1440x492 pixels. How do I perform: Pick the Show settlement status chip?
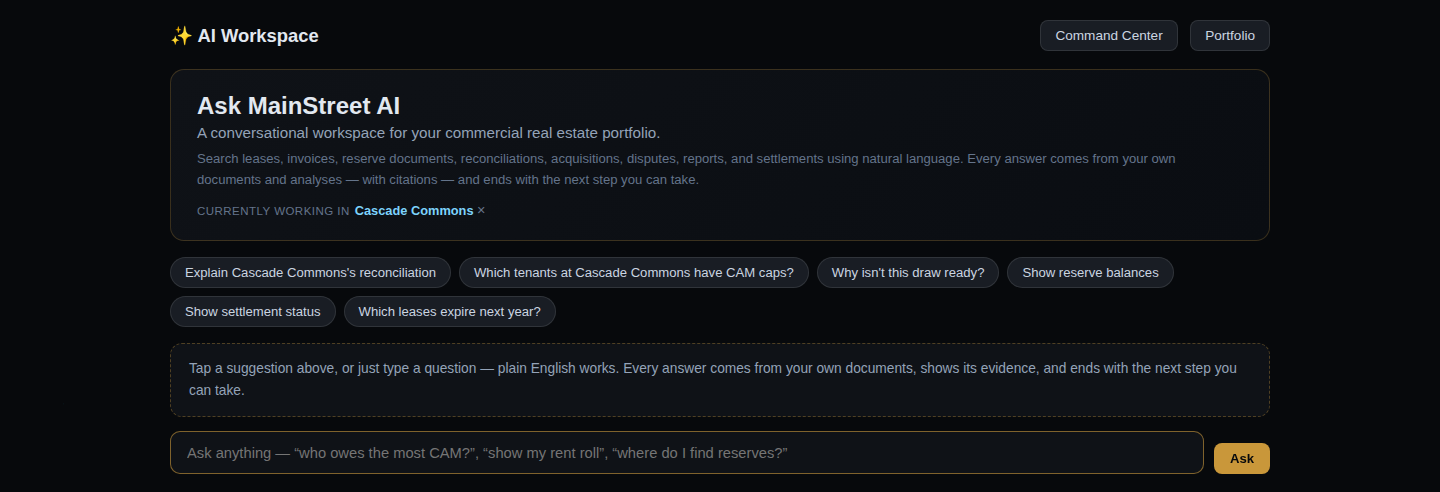click(253, 311)
